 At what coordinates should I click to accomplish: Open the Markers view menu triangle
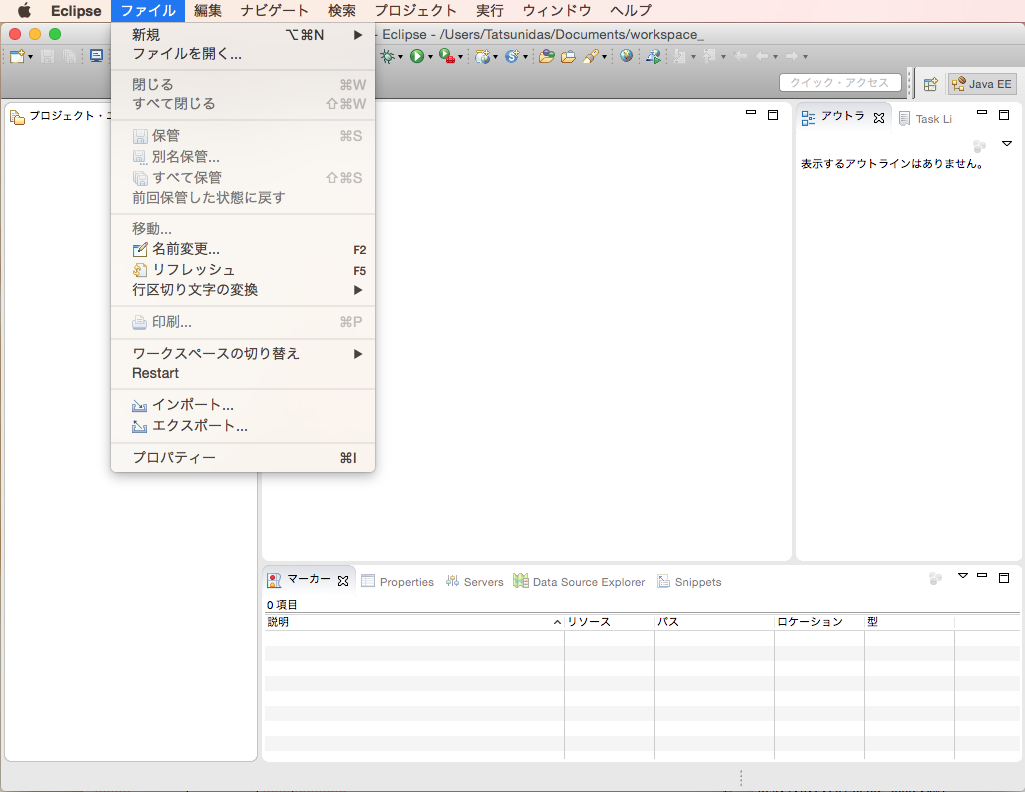[962, 576]
